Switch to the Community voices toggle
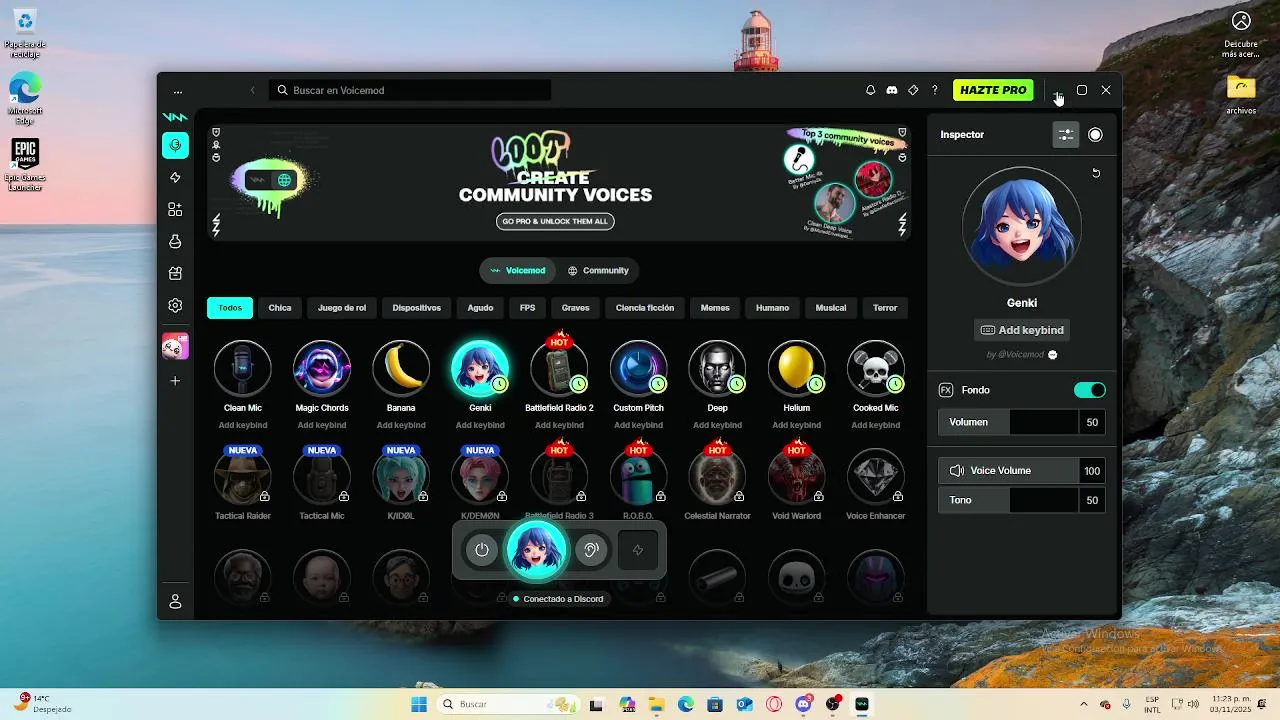Viewport: 1280px width, 720px height. 598,270
